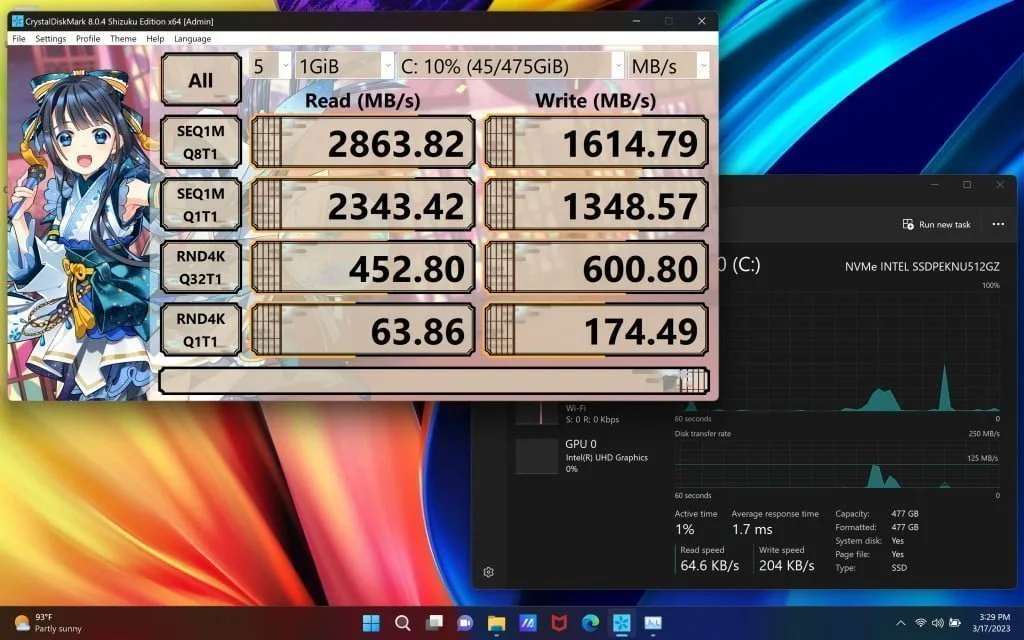This screenshot has height=640, width=1024.
Task: Open the Profile menu
Action: (88, 39)
